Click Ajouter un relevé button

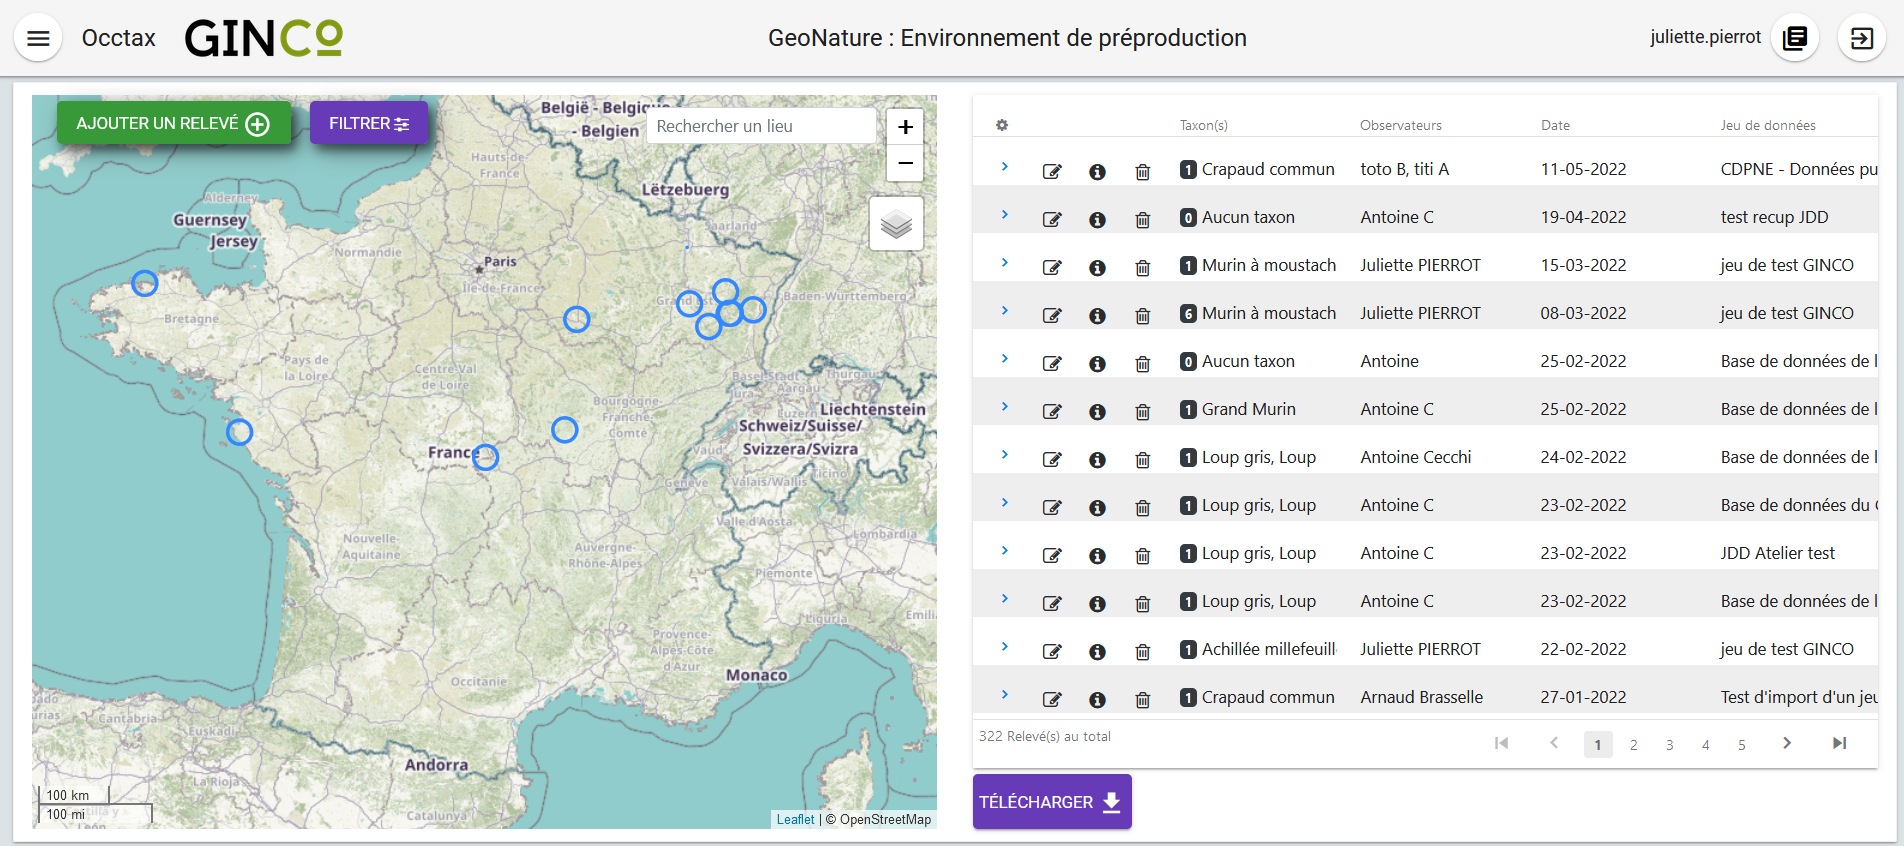click(x=174, y=123)
